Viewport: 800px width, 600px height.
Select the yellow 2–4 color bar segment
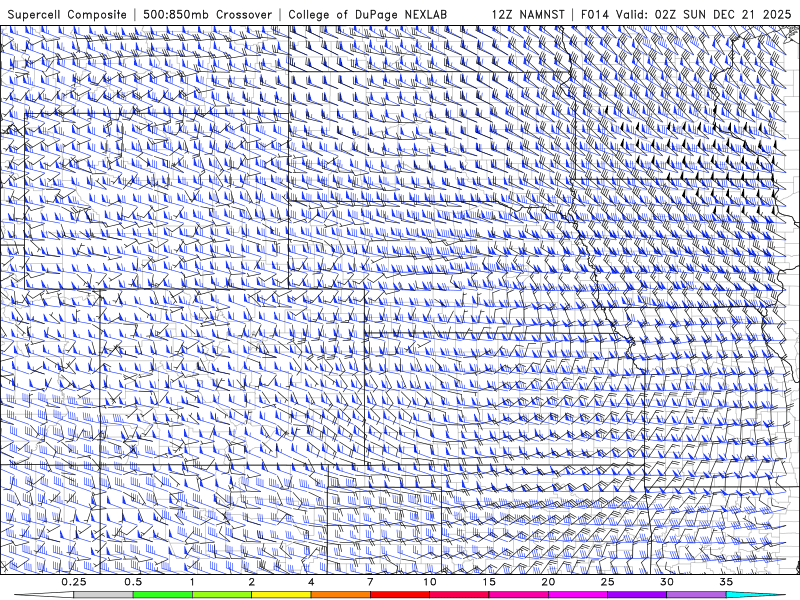[x=281, y=595]
